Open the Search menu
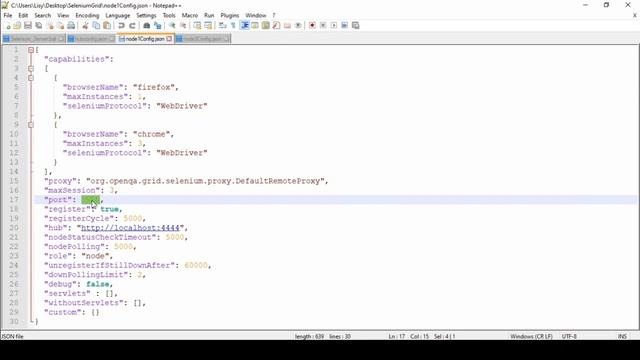640x360 pixels. click(42, 15)
